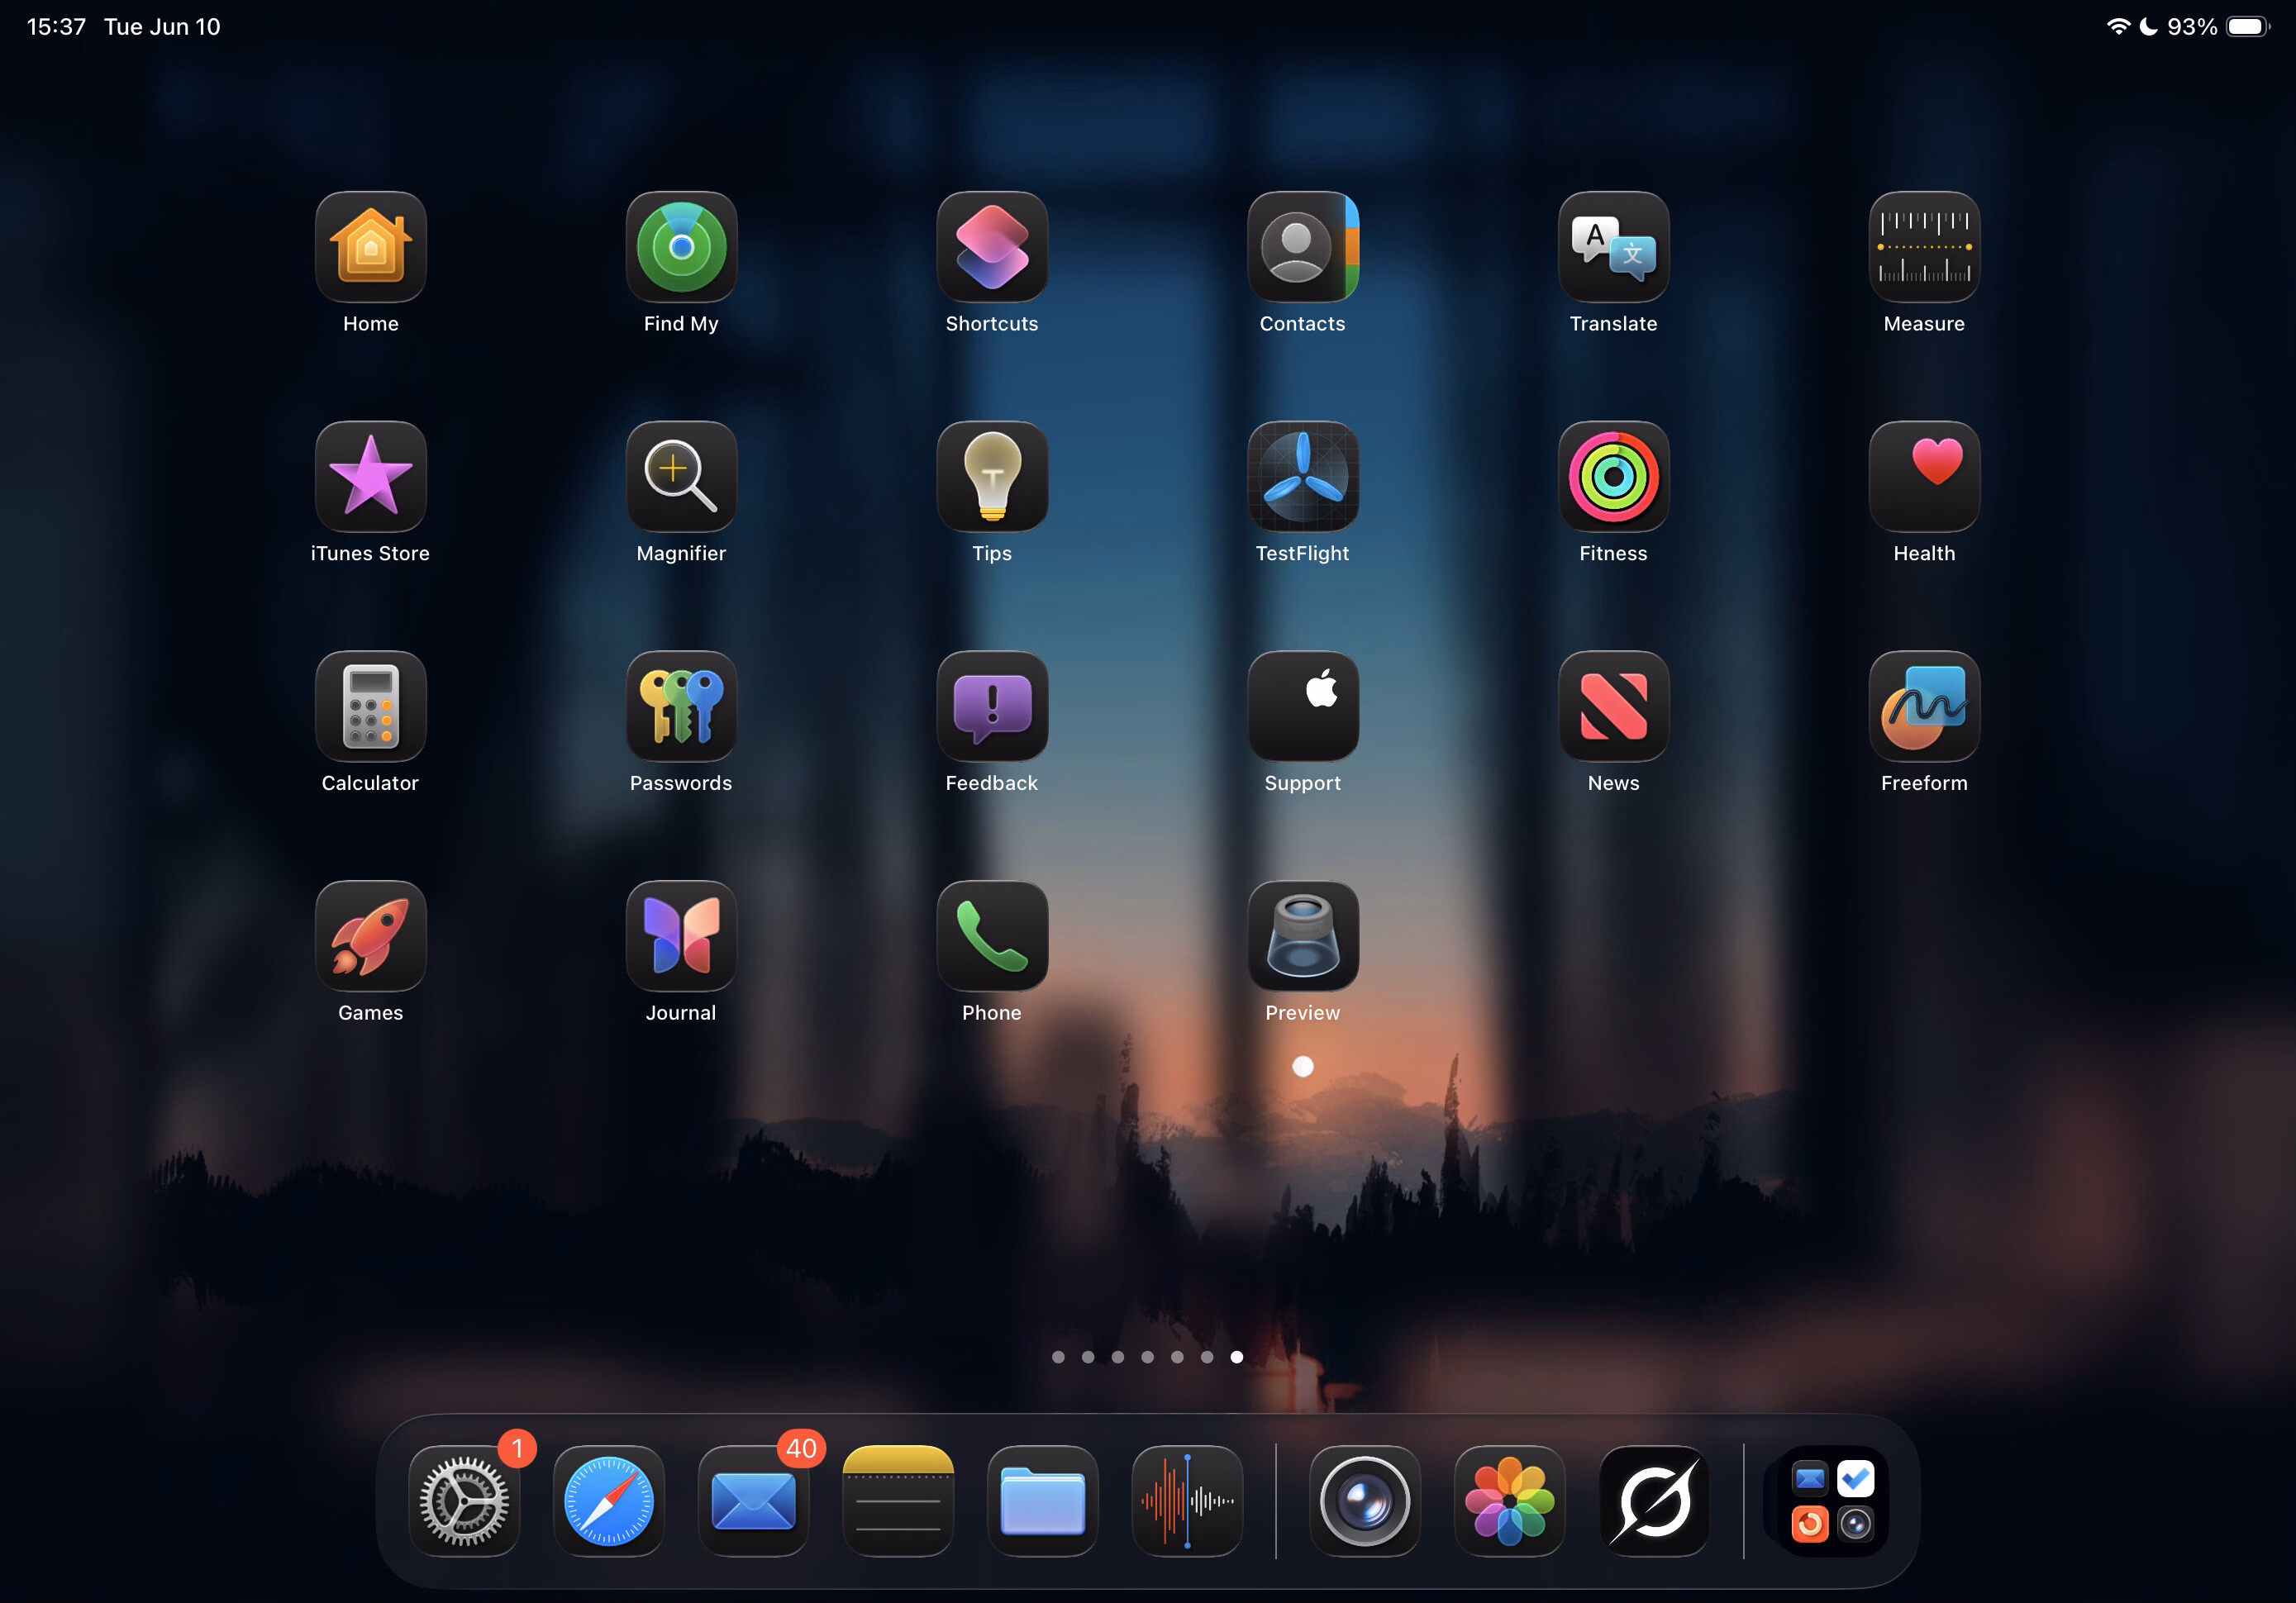This screenshot has height=1603, width=2296.
Task: Launch the Apple Support app
Action: click(1303, 707)
